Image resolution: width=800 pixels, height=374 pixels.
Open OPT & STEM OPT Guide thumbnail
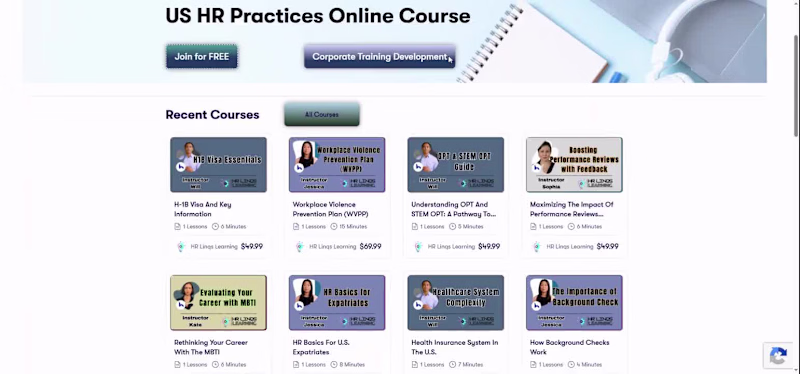[456, 164]
